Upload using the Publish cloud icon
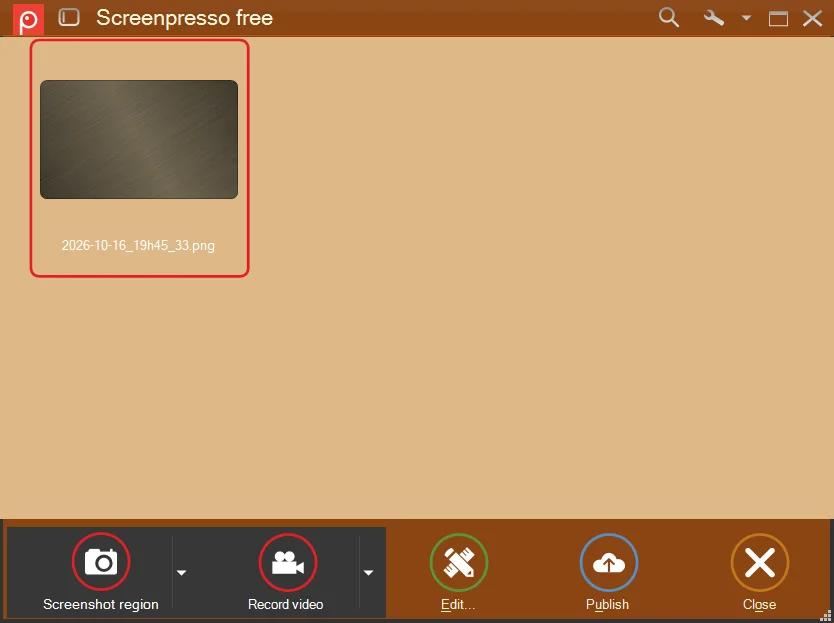Viewport: 834px width, 623px height. point(608,562)
